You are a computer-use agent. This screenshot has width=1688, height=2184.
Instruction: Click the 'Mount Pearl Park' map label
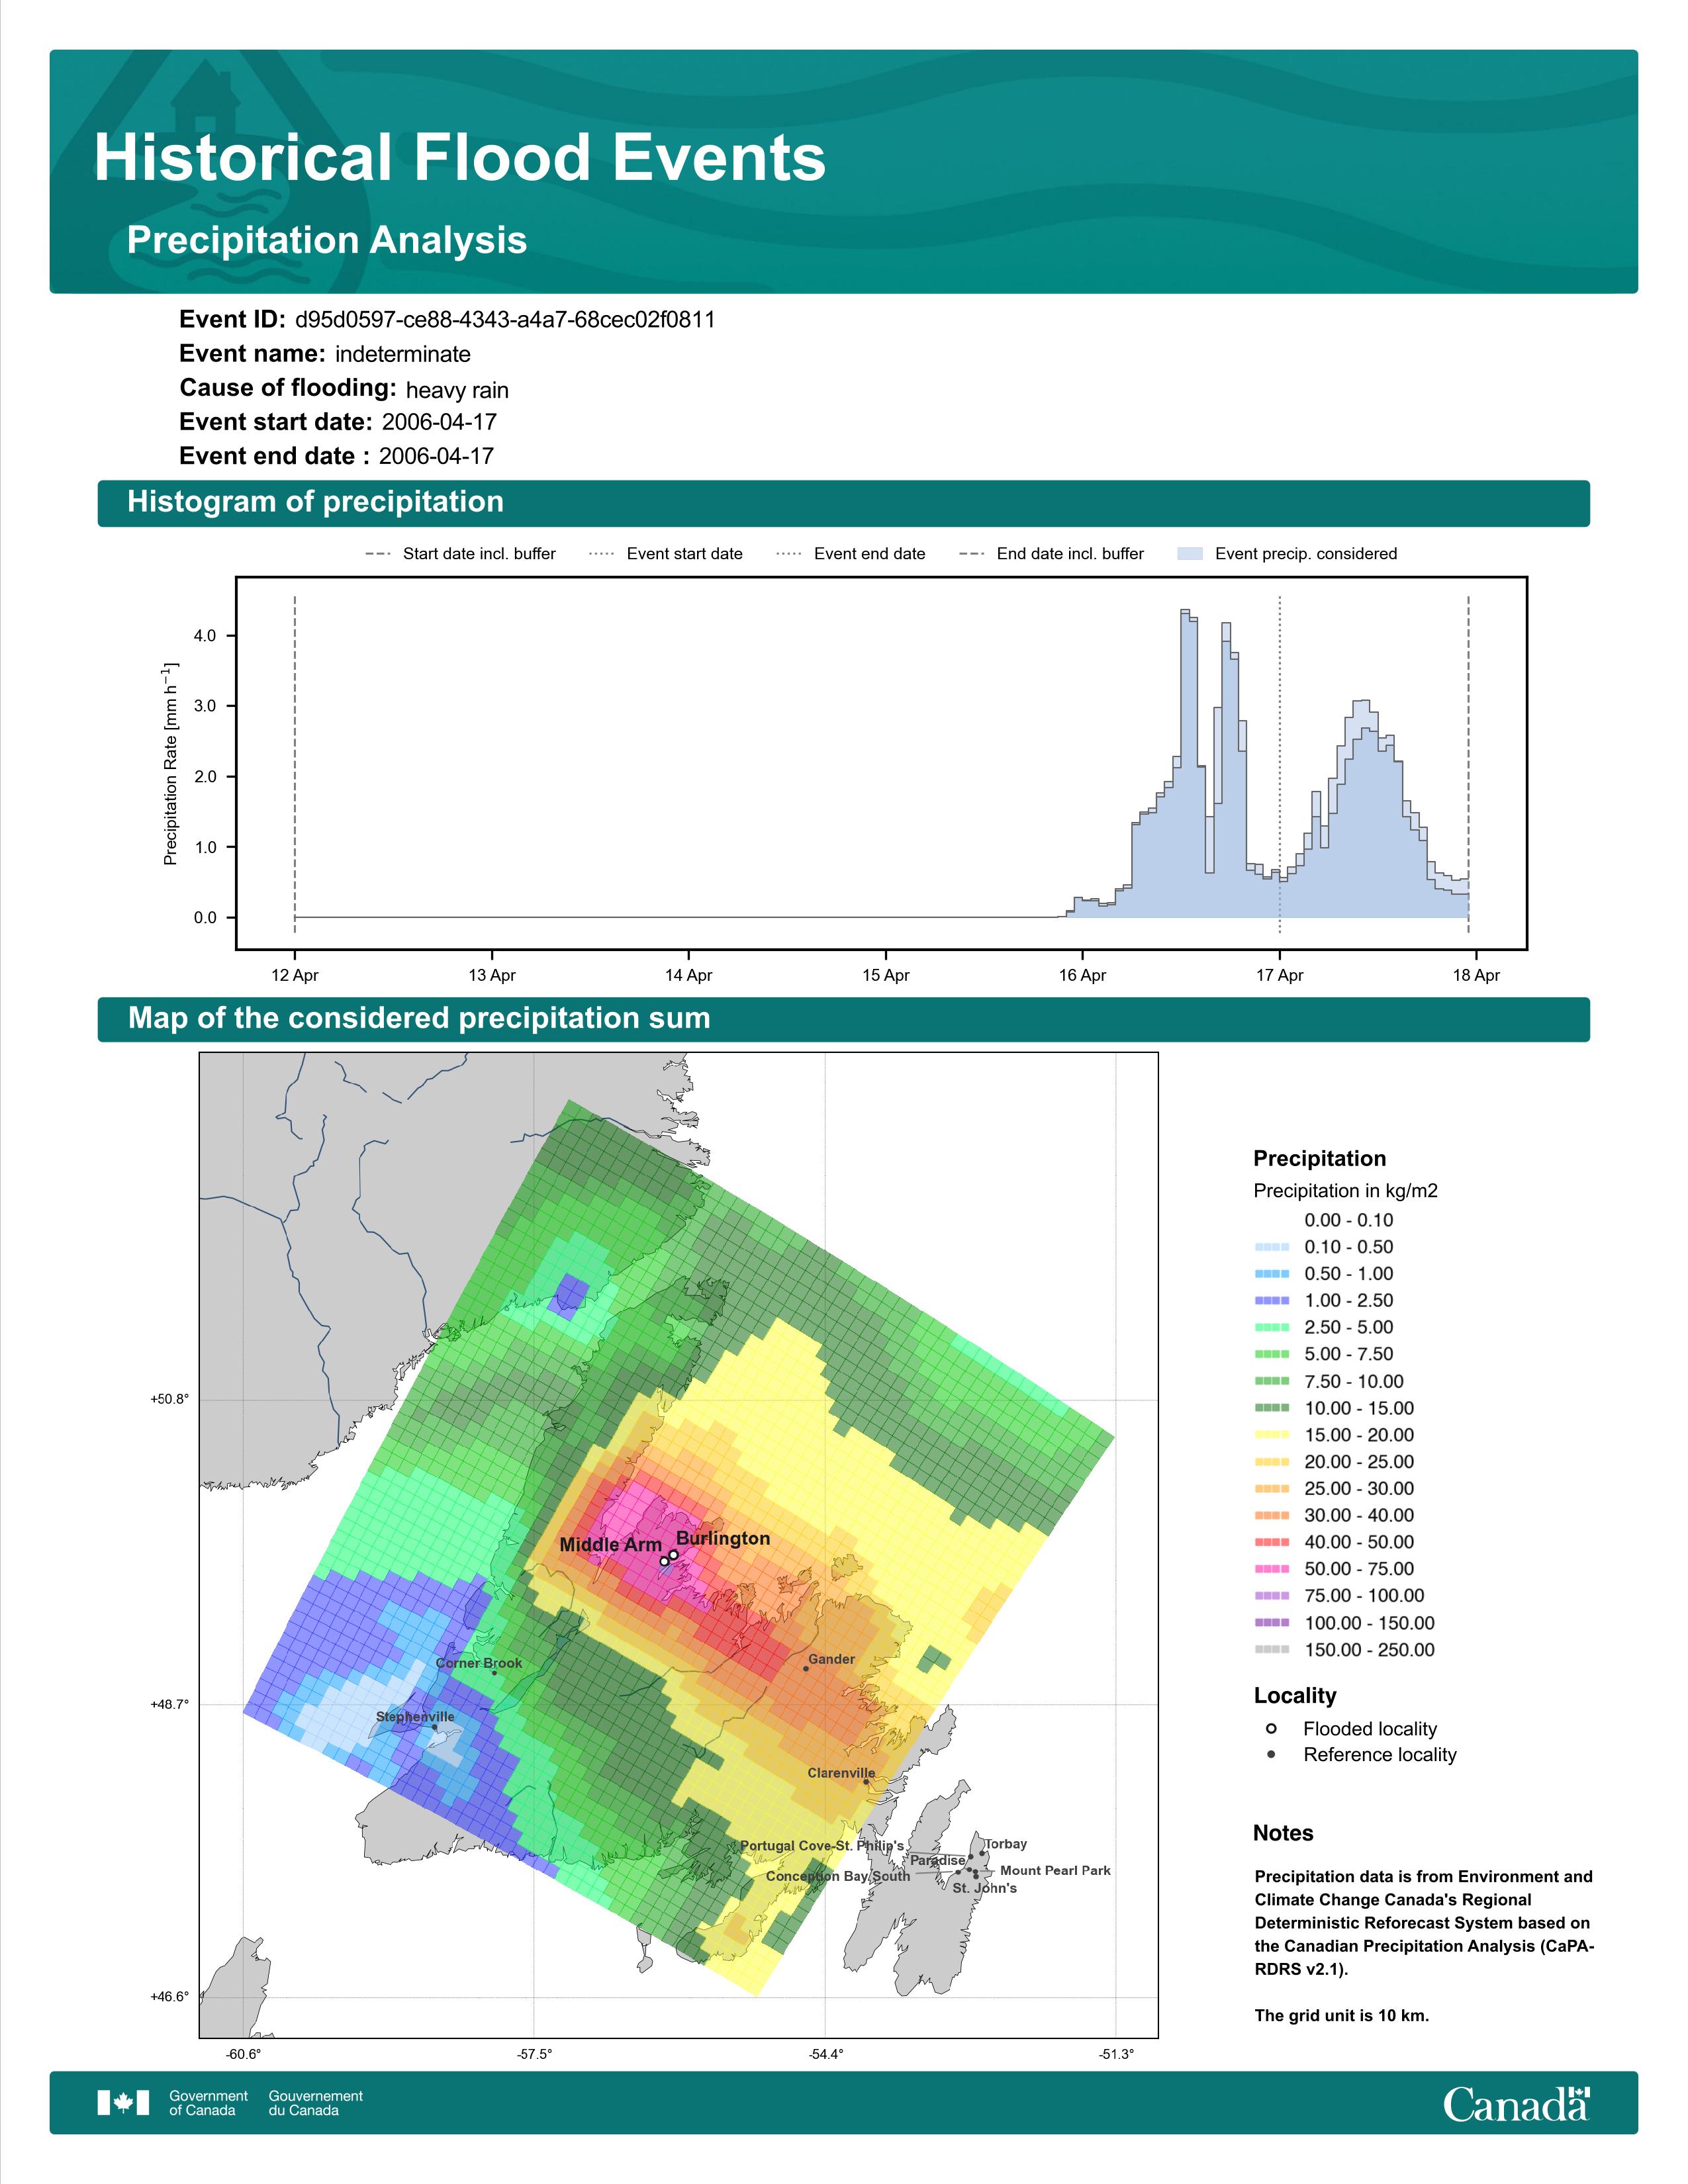pos(1055,1870)
